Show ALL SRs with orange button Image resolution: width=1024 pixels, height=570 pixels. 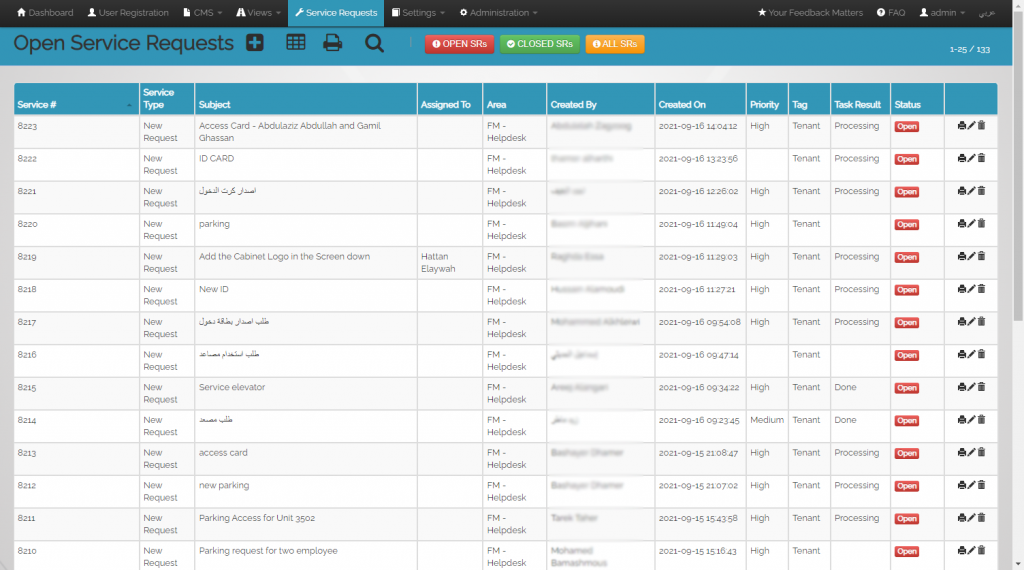point(615,44)
